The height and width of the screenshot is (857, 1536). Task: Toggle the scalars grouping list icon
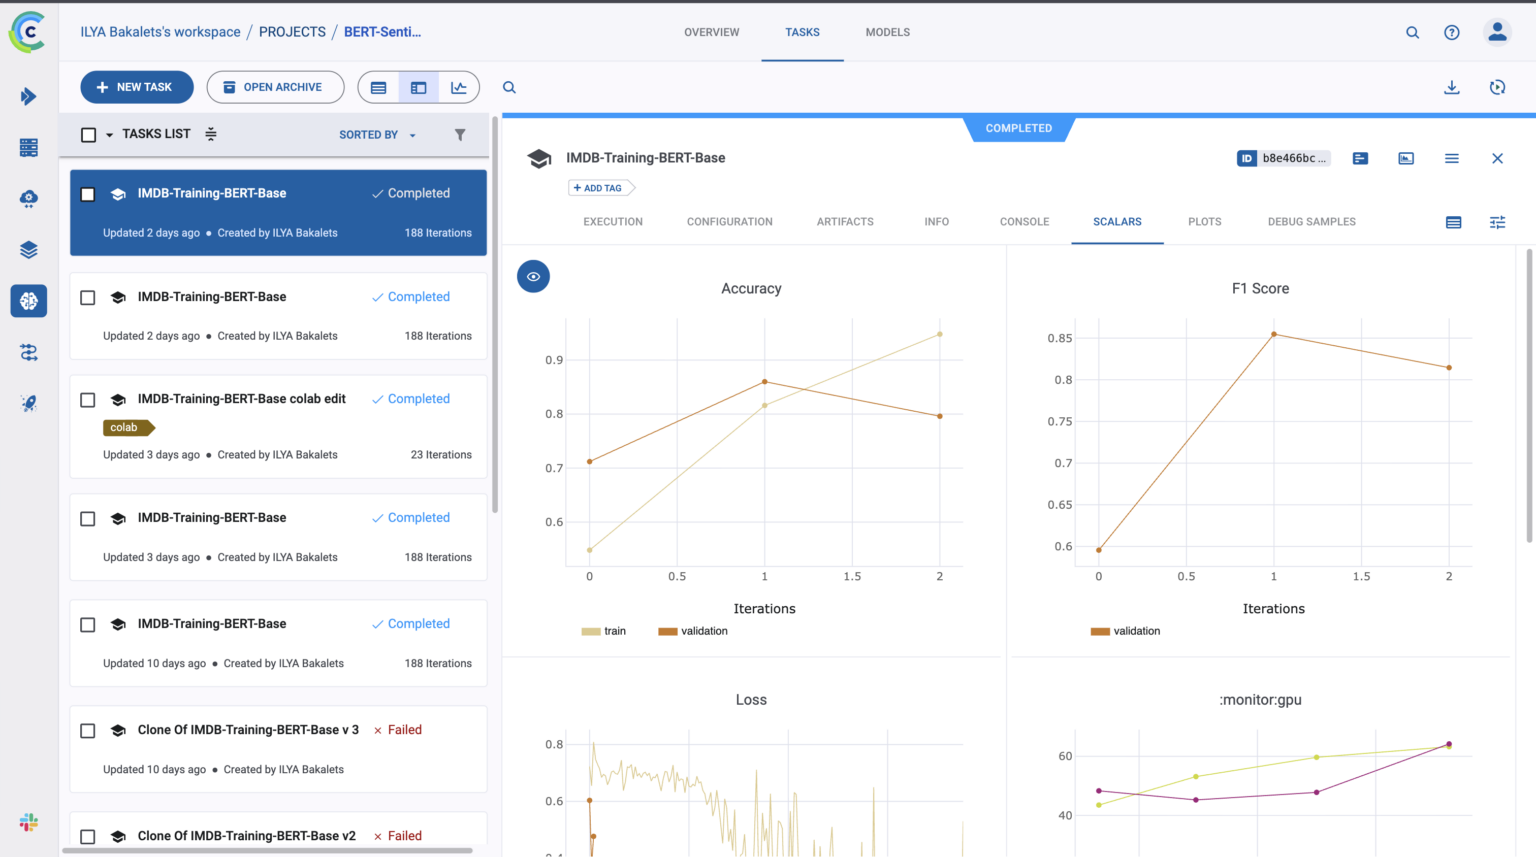(x=1453, y=222)
